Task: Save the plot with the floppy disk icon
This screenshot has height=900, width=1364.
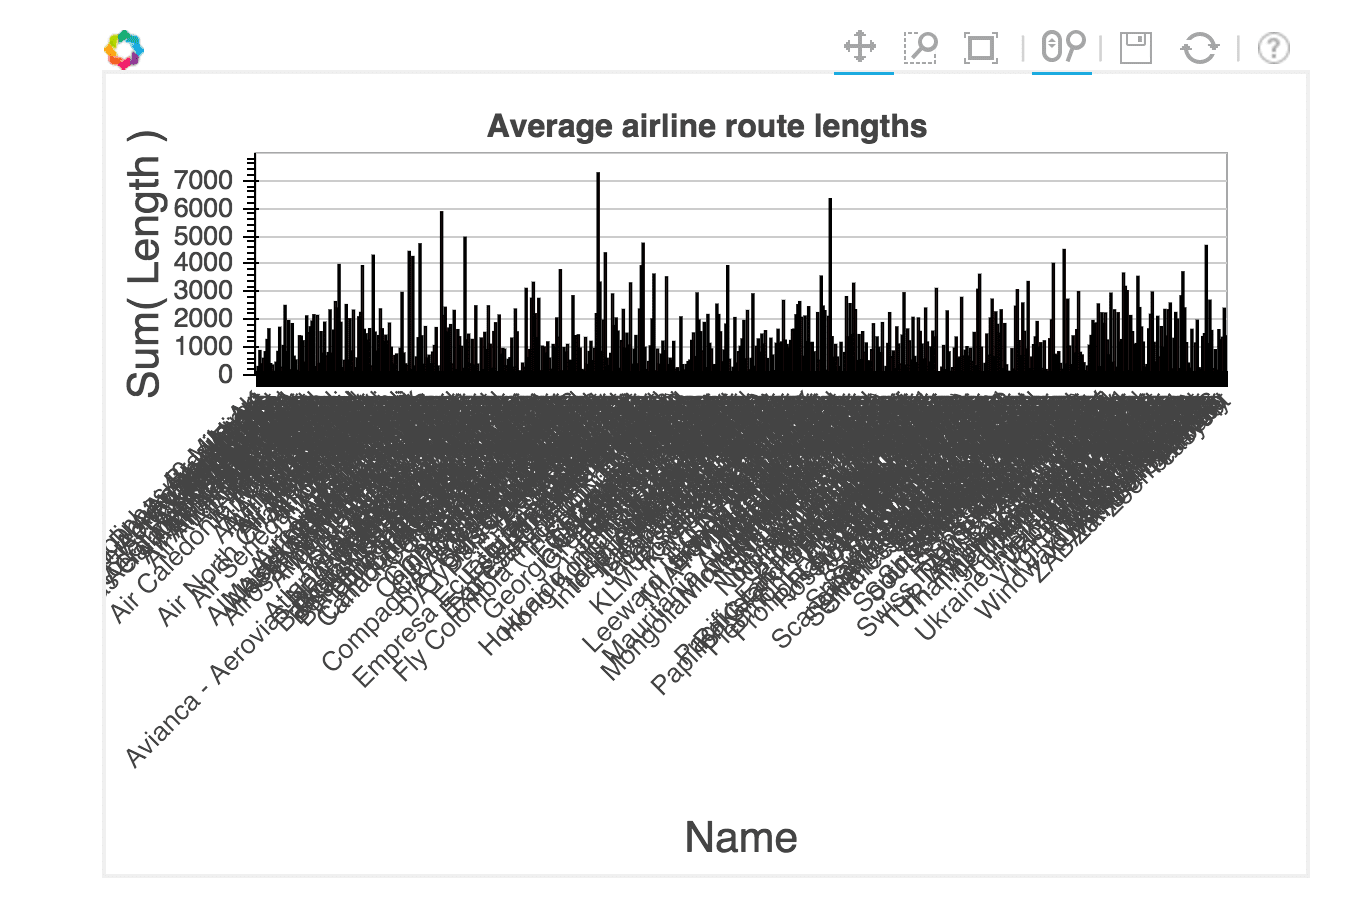Action: [1136, 47]
